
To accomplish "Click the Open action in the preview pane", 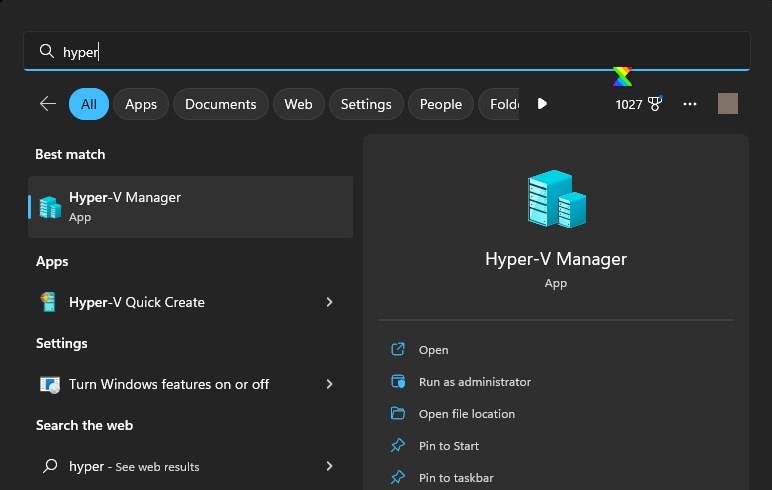I will [x=433, y=350].
